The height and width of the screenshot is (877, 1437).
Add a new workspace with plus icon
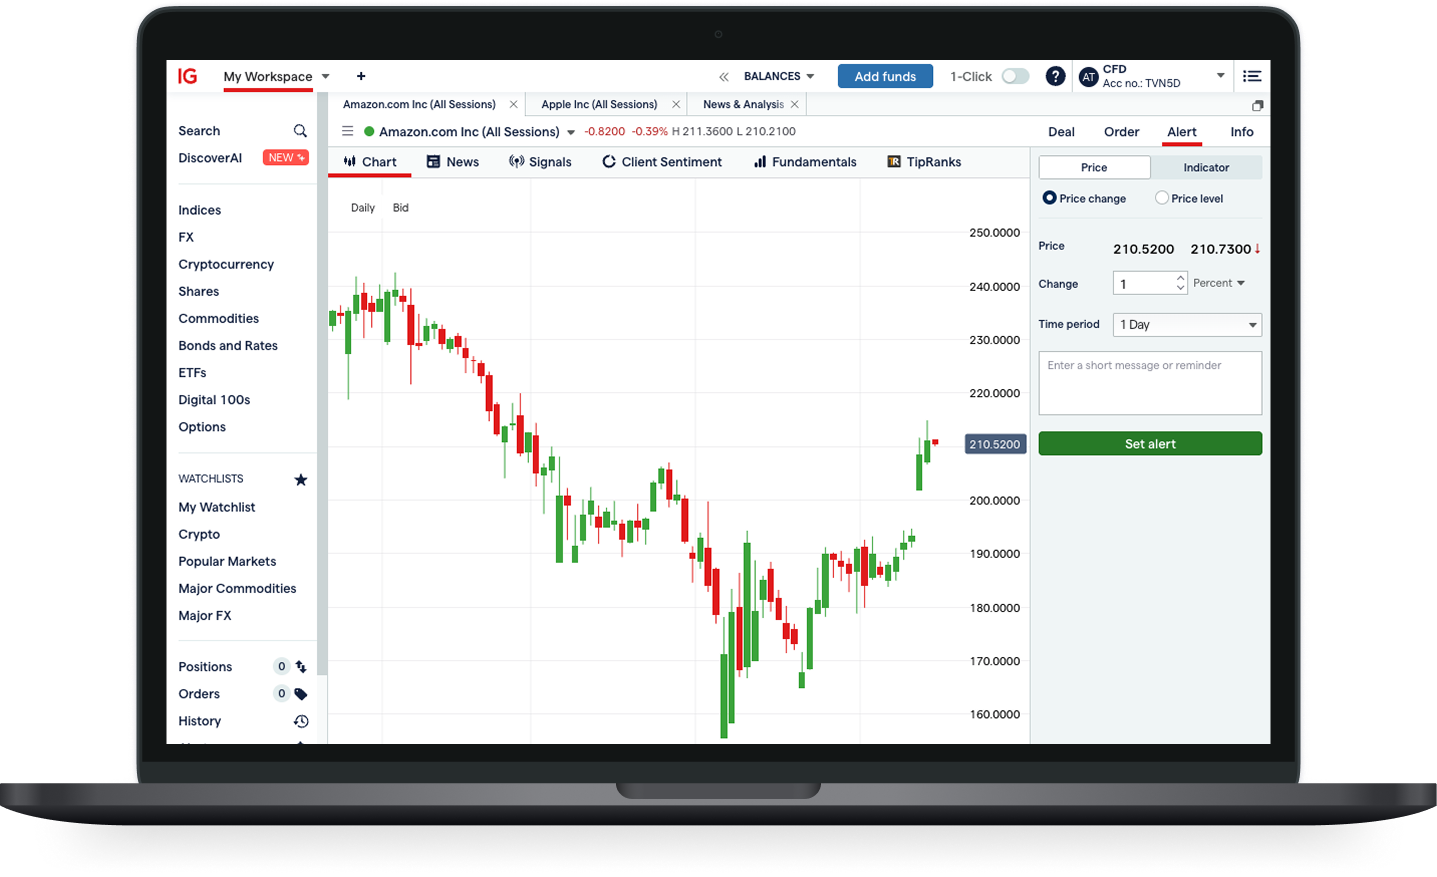(361, 76)
